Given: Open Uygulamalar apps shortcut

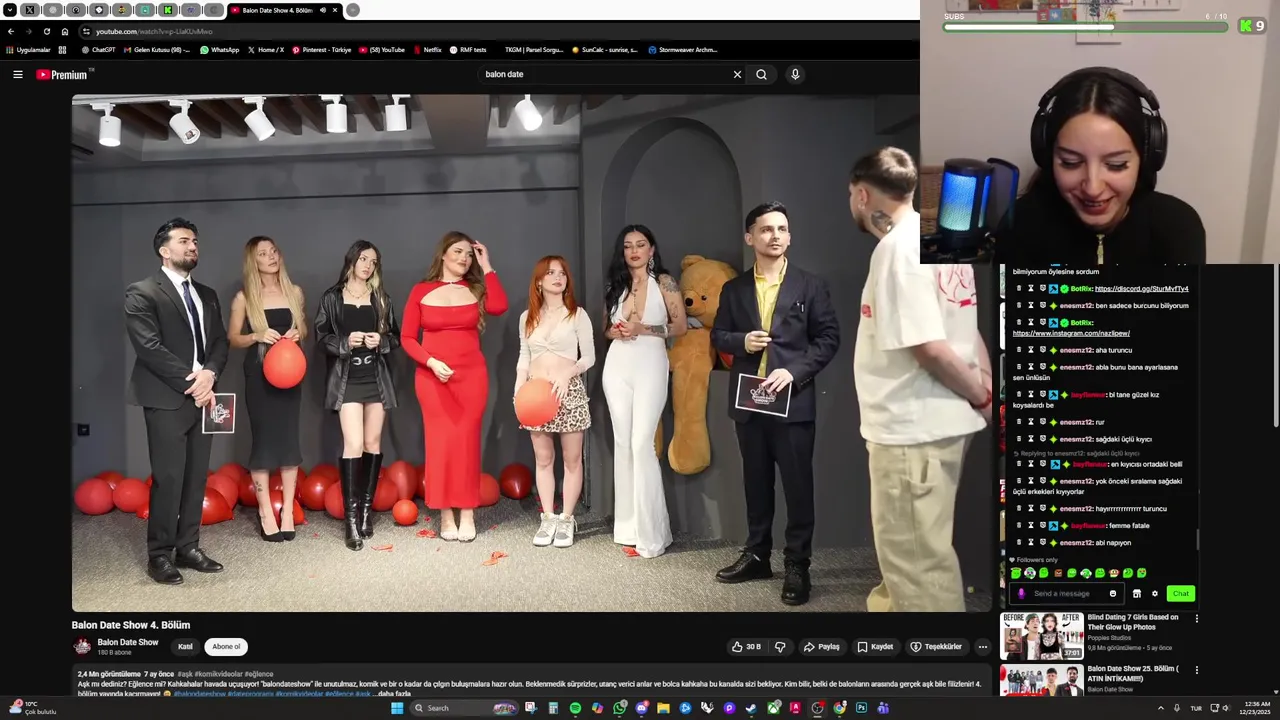Looking at the screenshot, I should pyautogui.click(x=28, y=50).
